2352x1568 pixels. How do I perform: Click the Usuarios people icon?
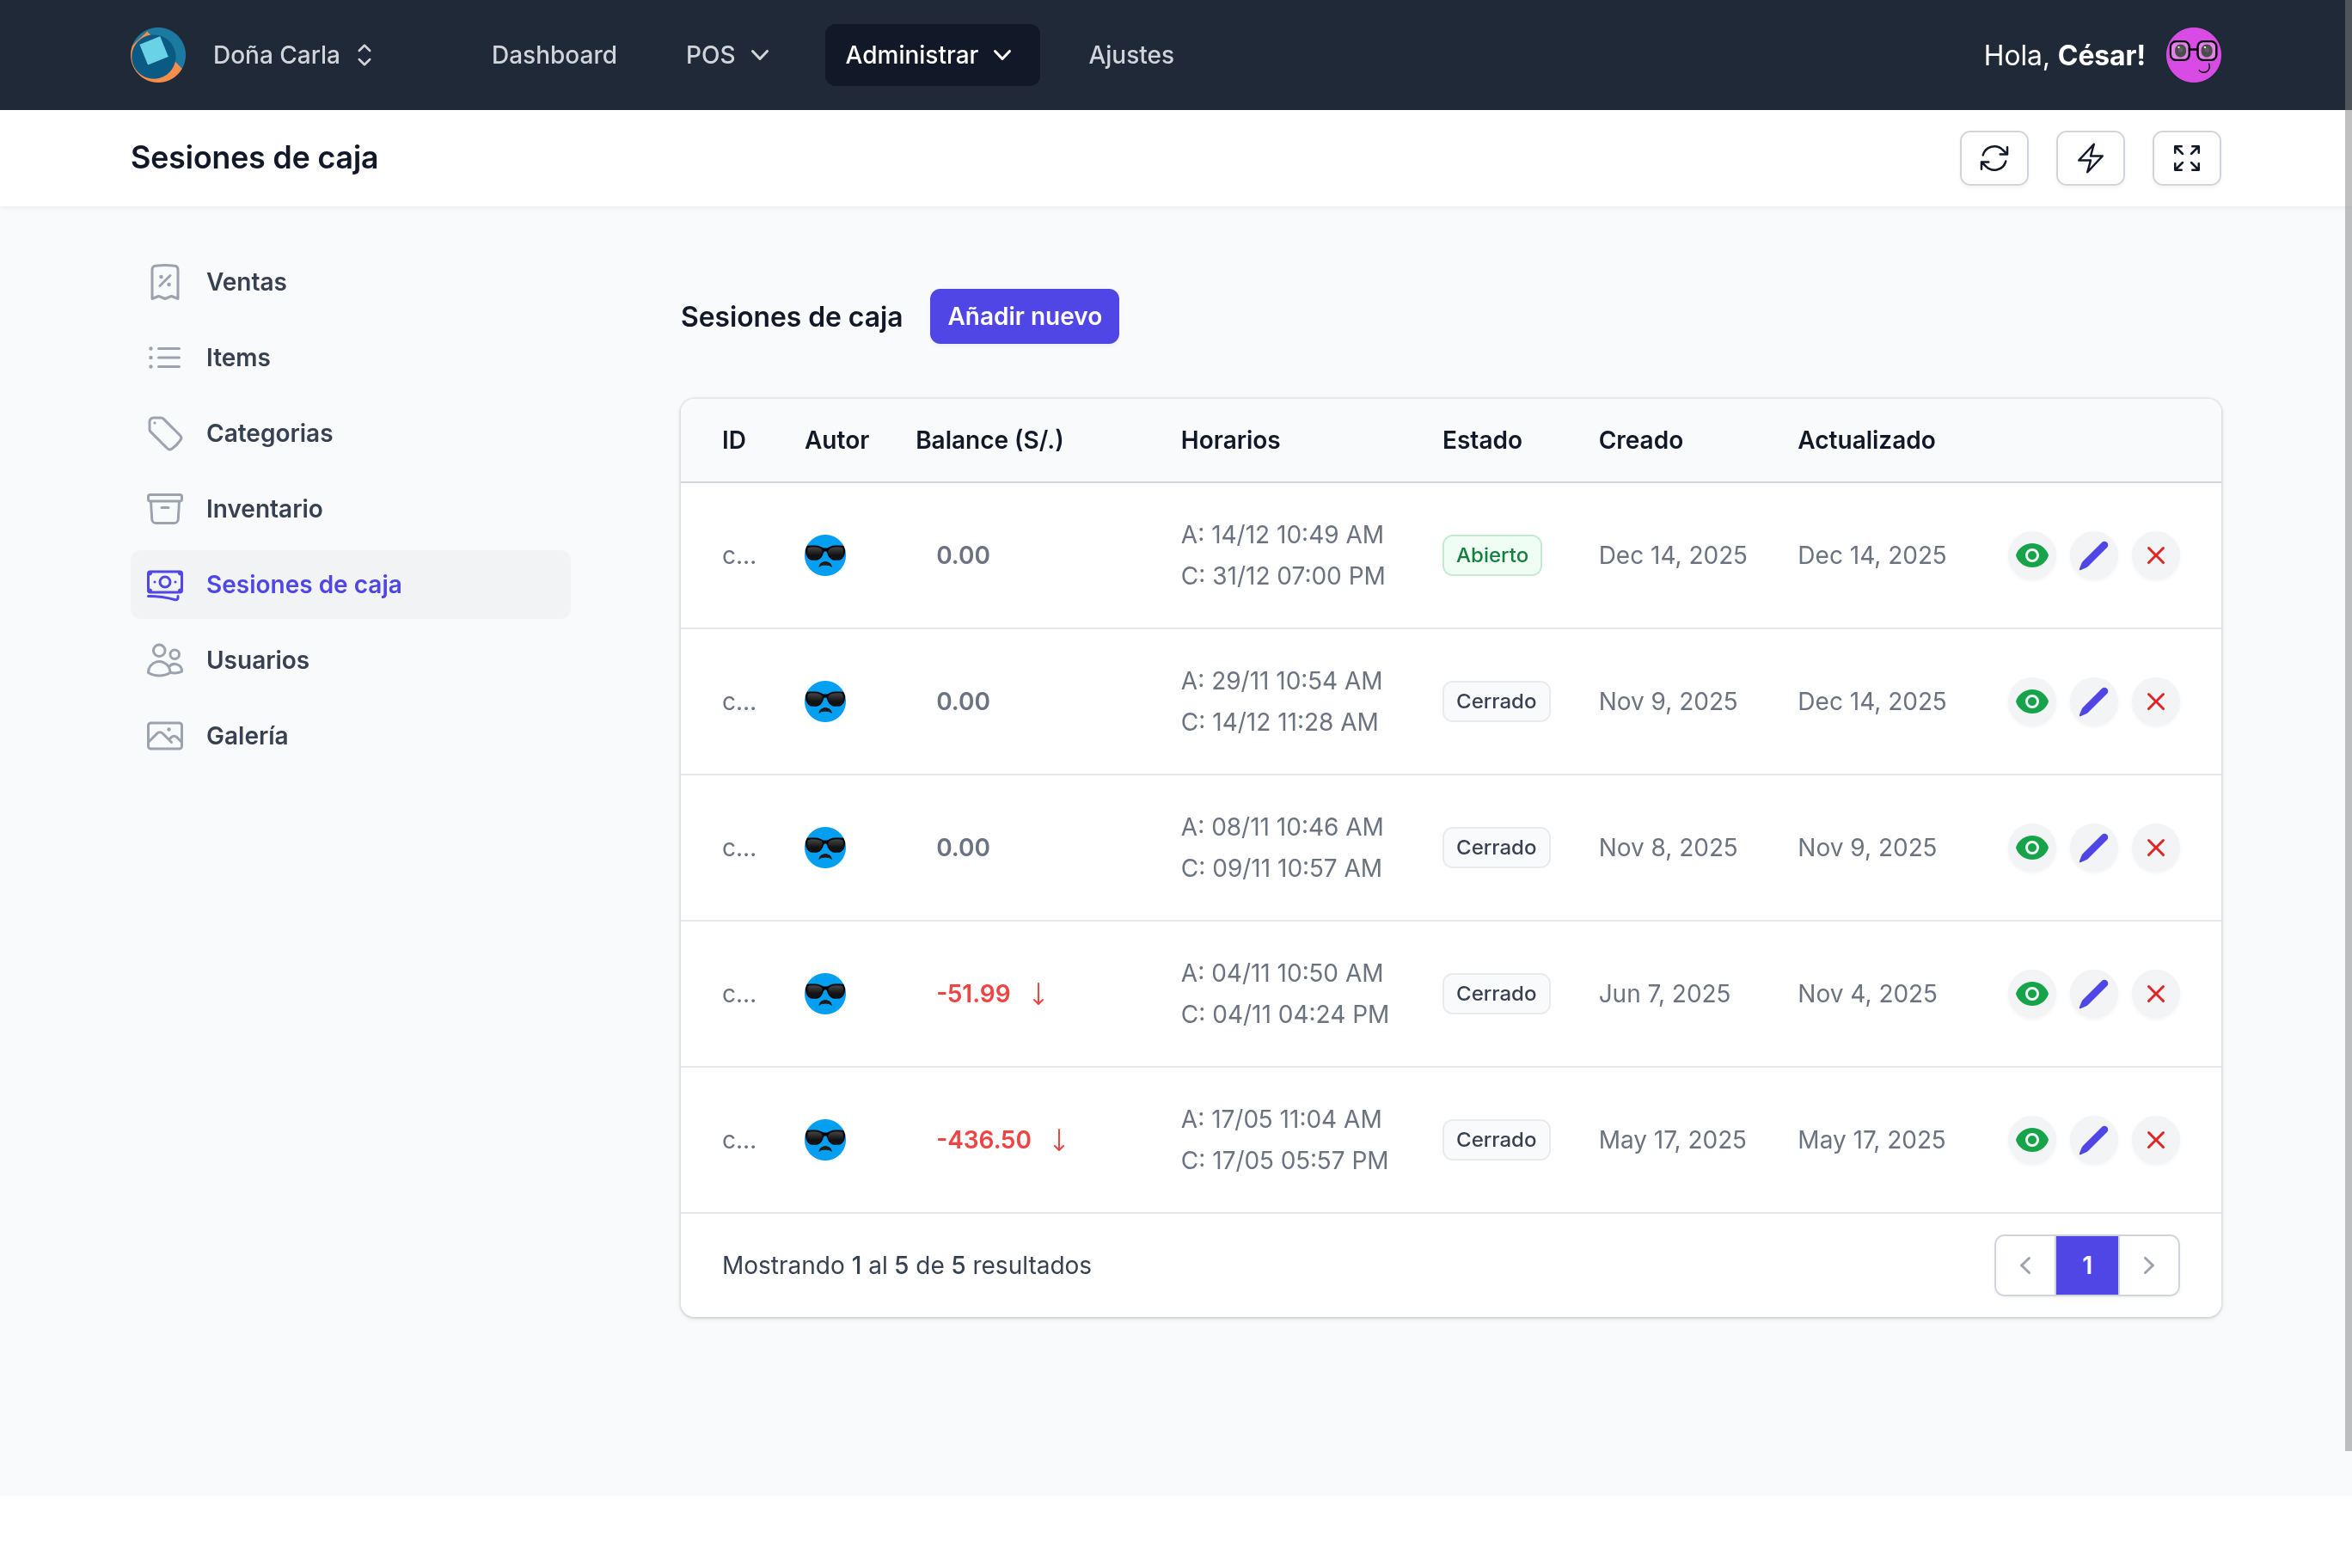tap(165, 660)
